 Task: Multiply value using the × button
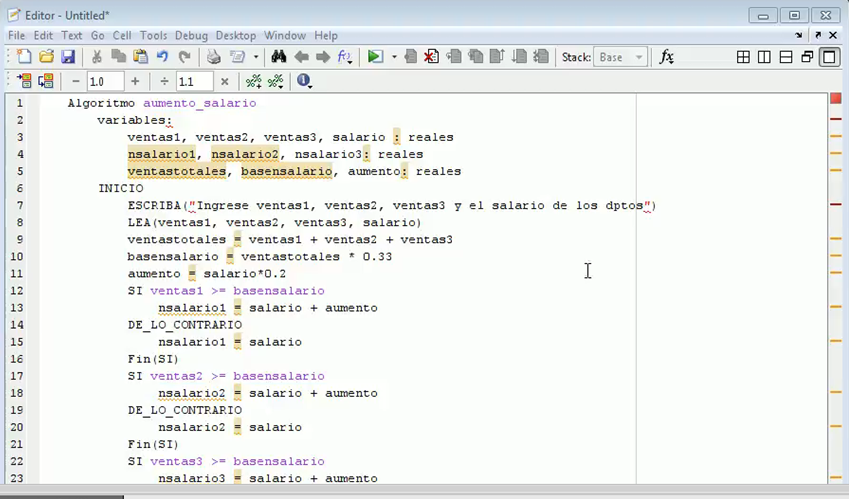click(224, 81)
